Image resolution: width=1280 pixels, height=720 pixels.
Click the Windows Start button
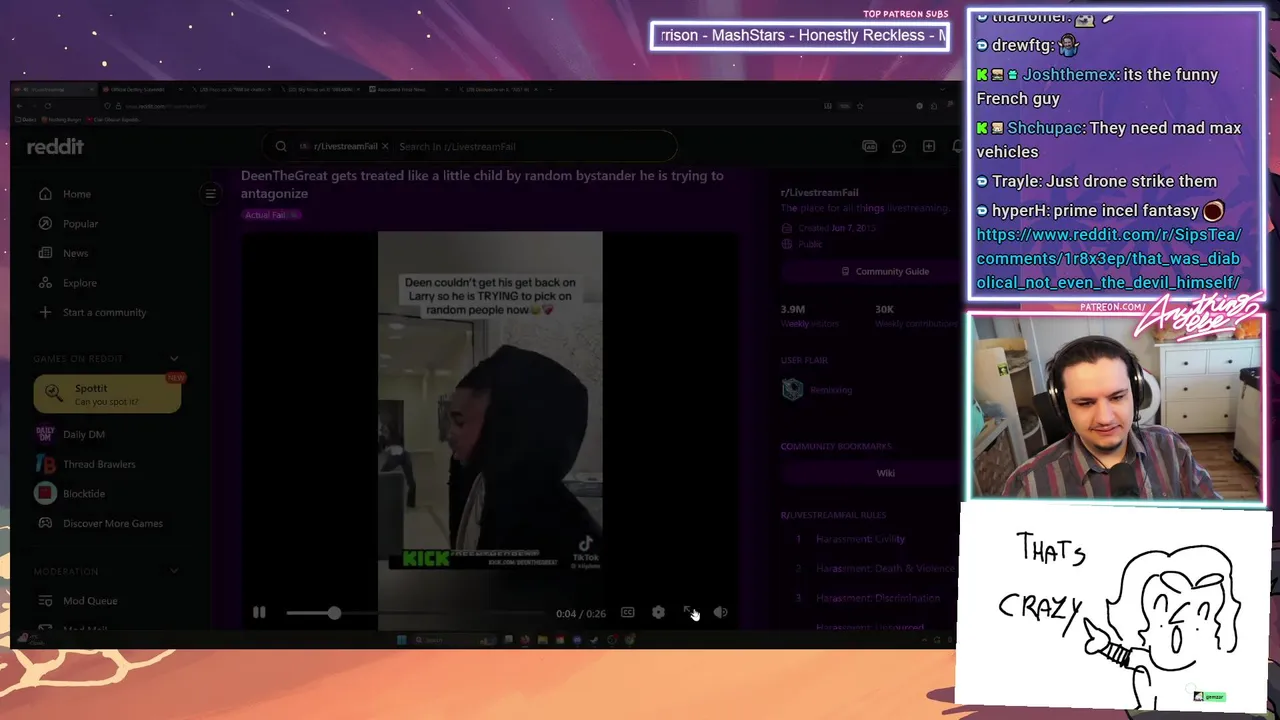(x=401, y=640)
